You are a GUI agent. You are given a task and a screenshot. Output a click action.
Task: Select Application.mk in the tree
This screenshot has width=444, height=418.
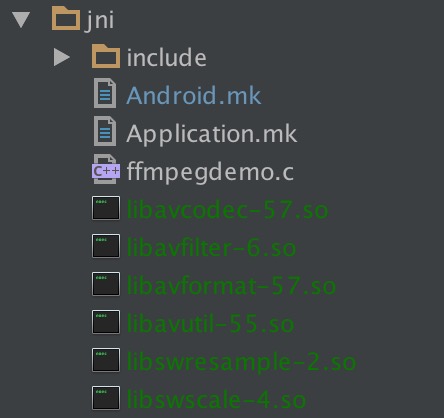[212, 135]
